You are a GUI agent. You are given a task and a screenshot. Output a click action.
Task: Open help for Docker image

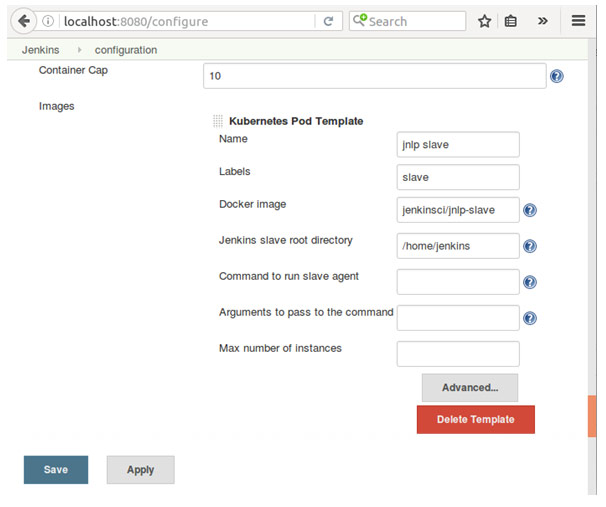point(530,210)
